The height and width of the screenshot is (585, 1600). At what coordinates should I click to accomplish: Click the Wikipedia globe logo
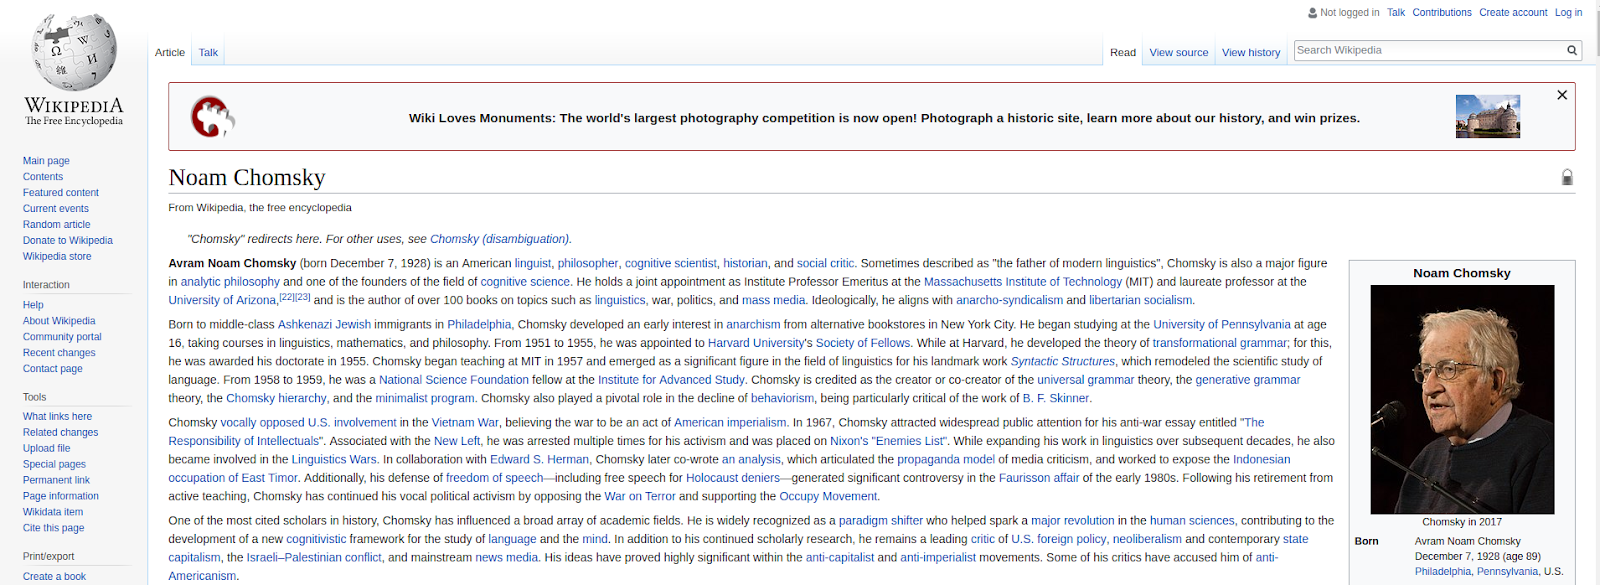(74, 52)
